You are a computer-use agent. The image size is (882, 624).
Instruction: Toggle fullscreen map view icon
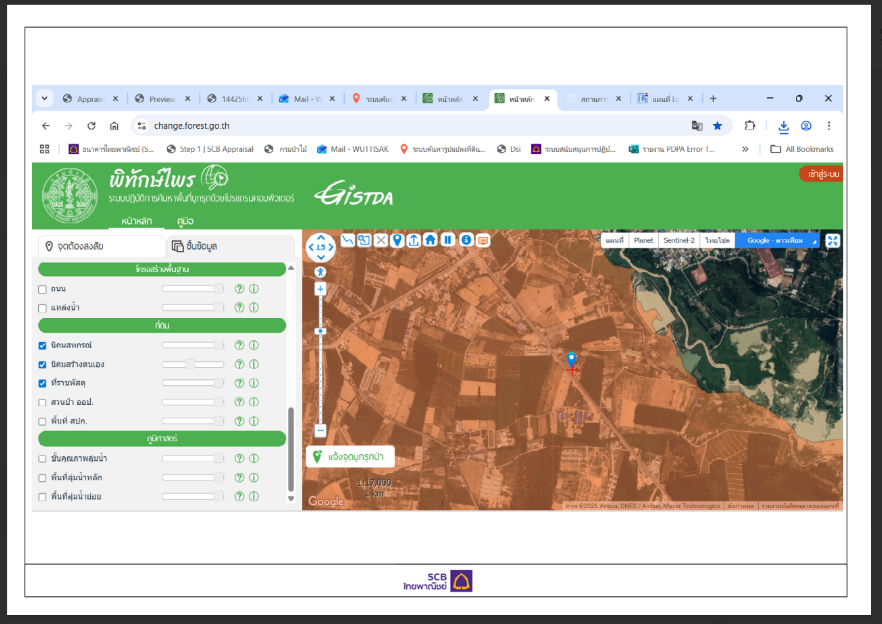(832, 241)
